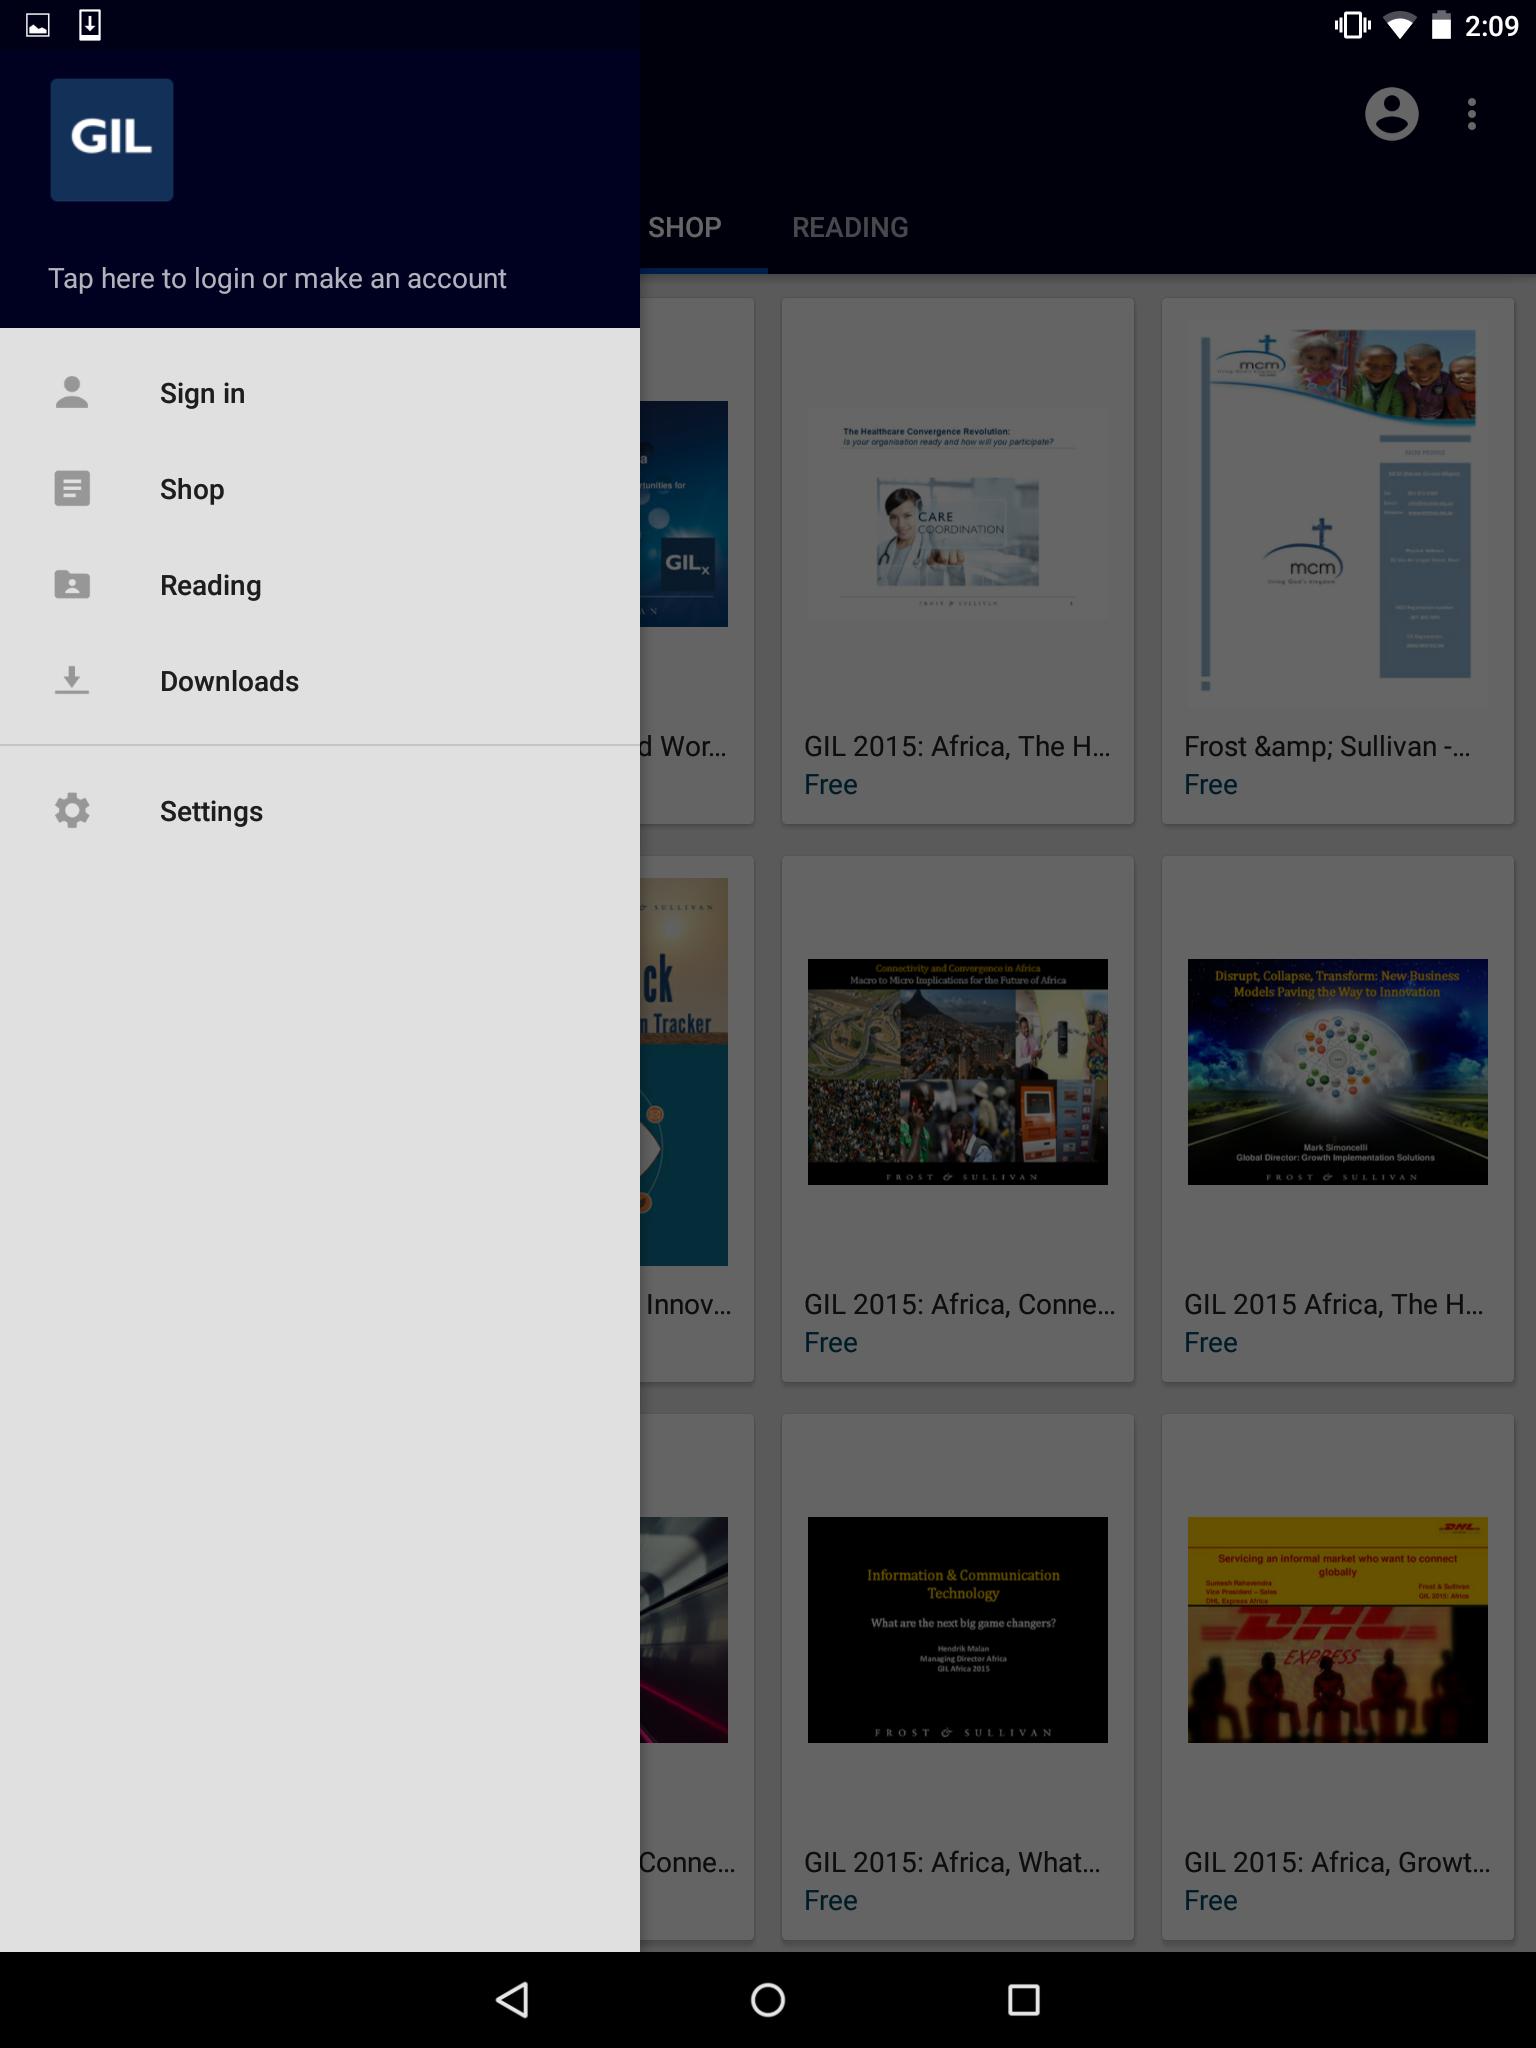Image resolution: width=1536 pixels, height=2048 pixels.
Task: Tap the Wi-Fi status bar icon
Action: (1399, 26)
